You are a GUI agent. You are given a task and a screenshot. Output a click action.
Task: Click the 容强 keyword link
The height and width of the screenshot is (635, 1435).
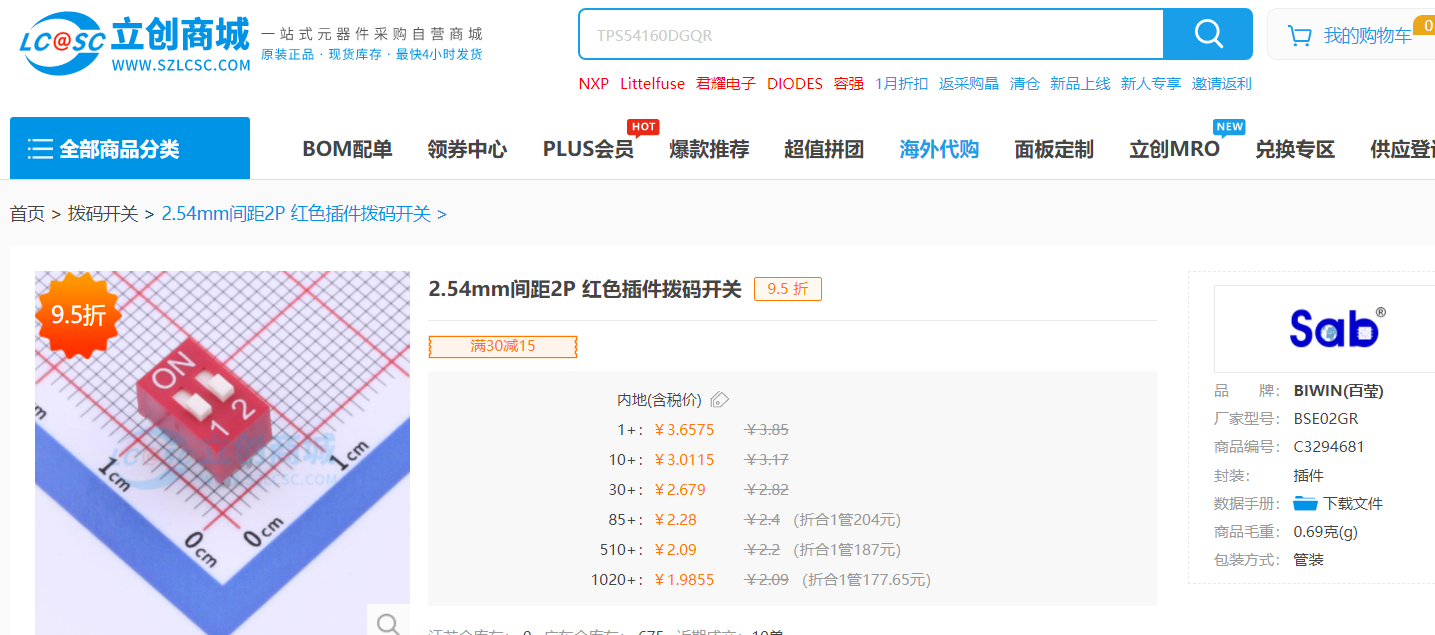tap(849, 83)
